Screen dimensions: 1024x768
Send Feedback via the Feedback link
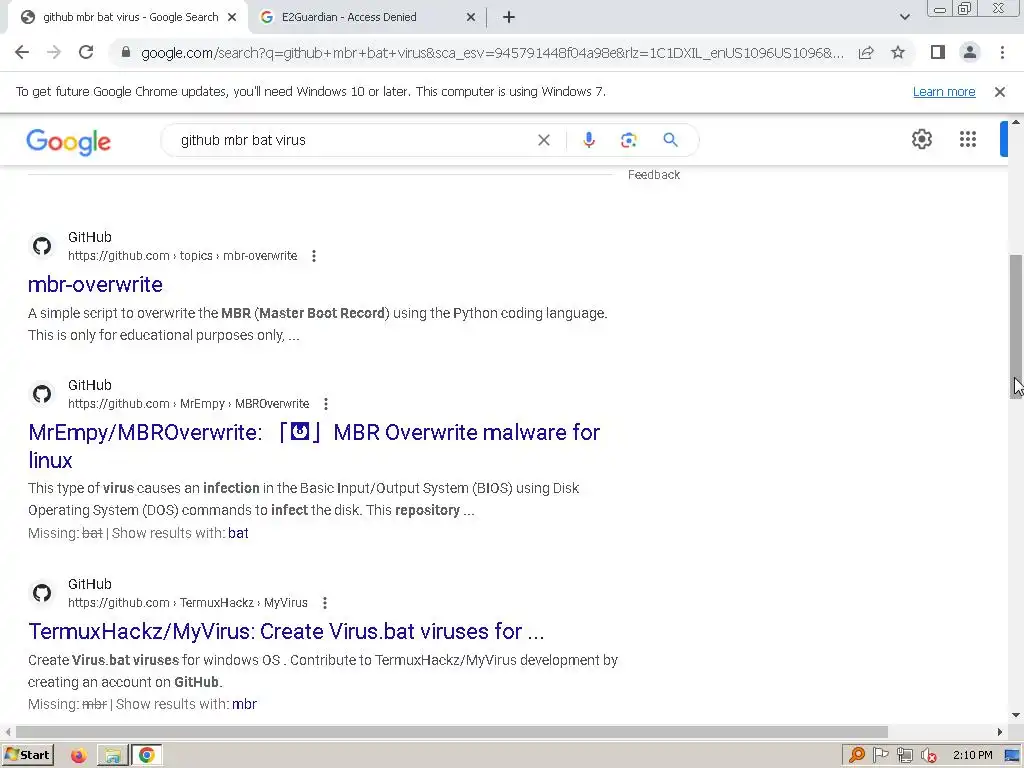pyautogui.click(x=654, y=175)
